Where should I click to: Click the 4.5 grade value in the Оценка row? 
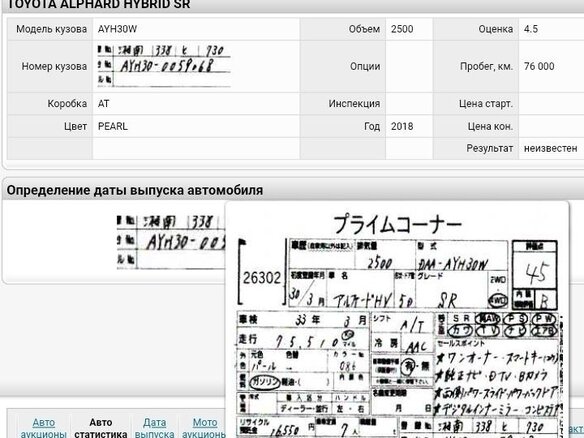click(531, 29)
